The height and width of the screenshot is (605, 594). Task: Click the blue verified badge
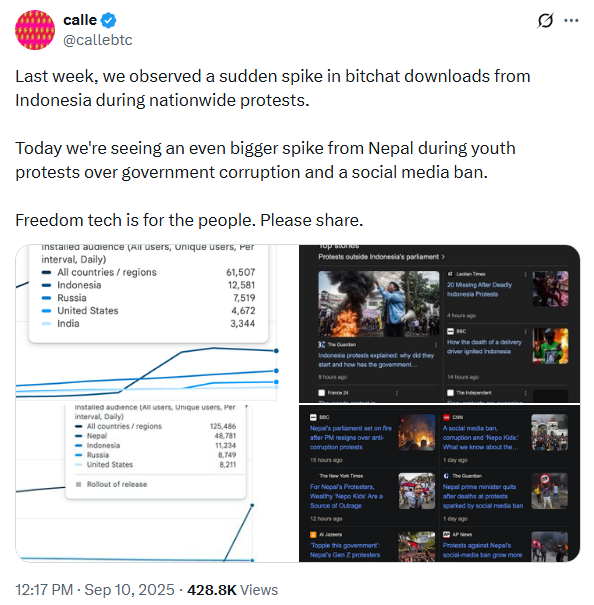click(x=108, y=20)
